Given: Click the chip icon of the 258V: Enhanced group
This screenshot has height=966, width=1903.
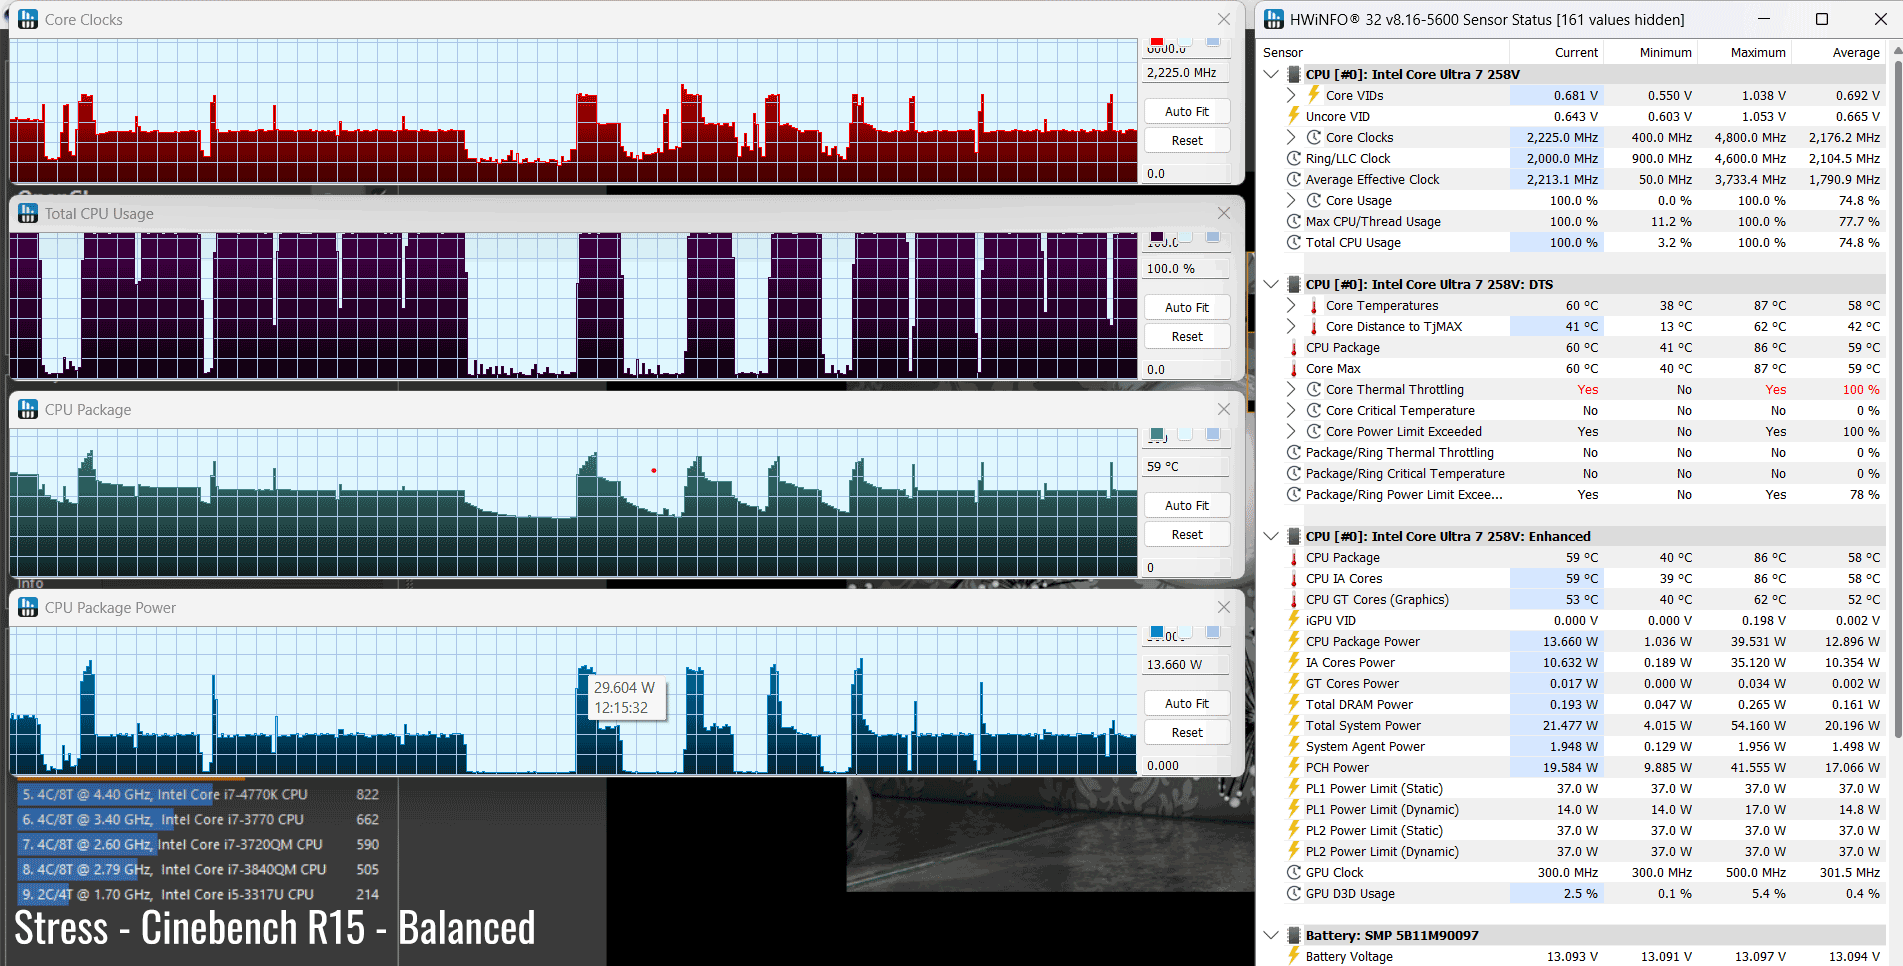Looking at the screenshot, I should (1293, 536).
